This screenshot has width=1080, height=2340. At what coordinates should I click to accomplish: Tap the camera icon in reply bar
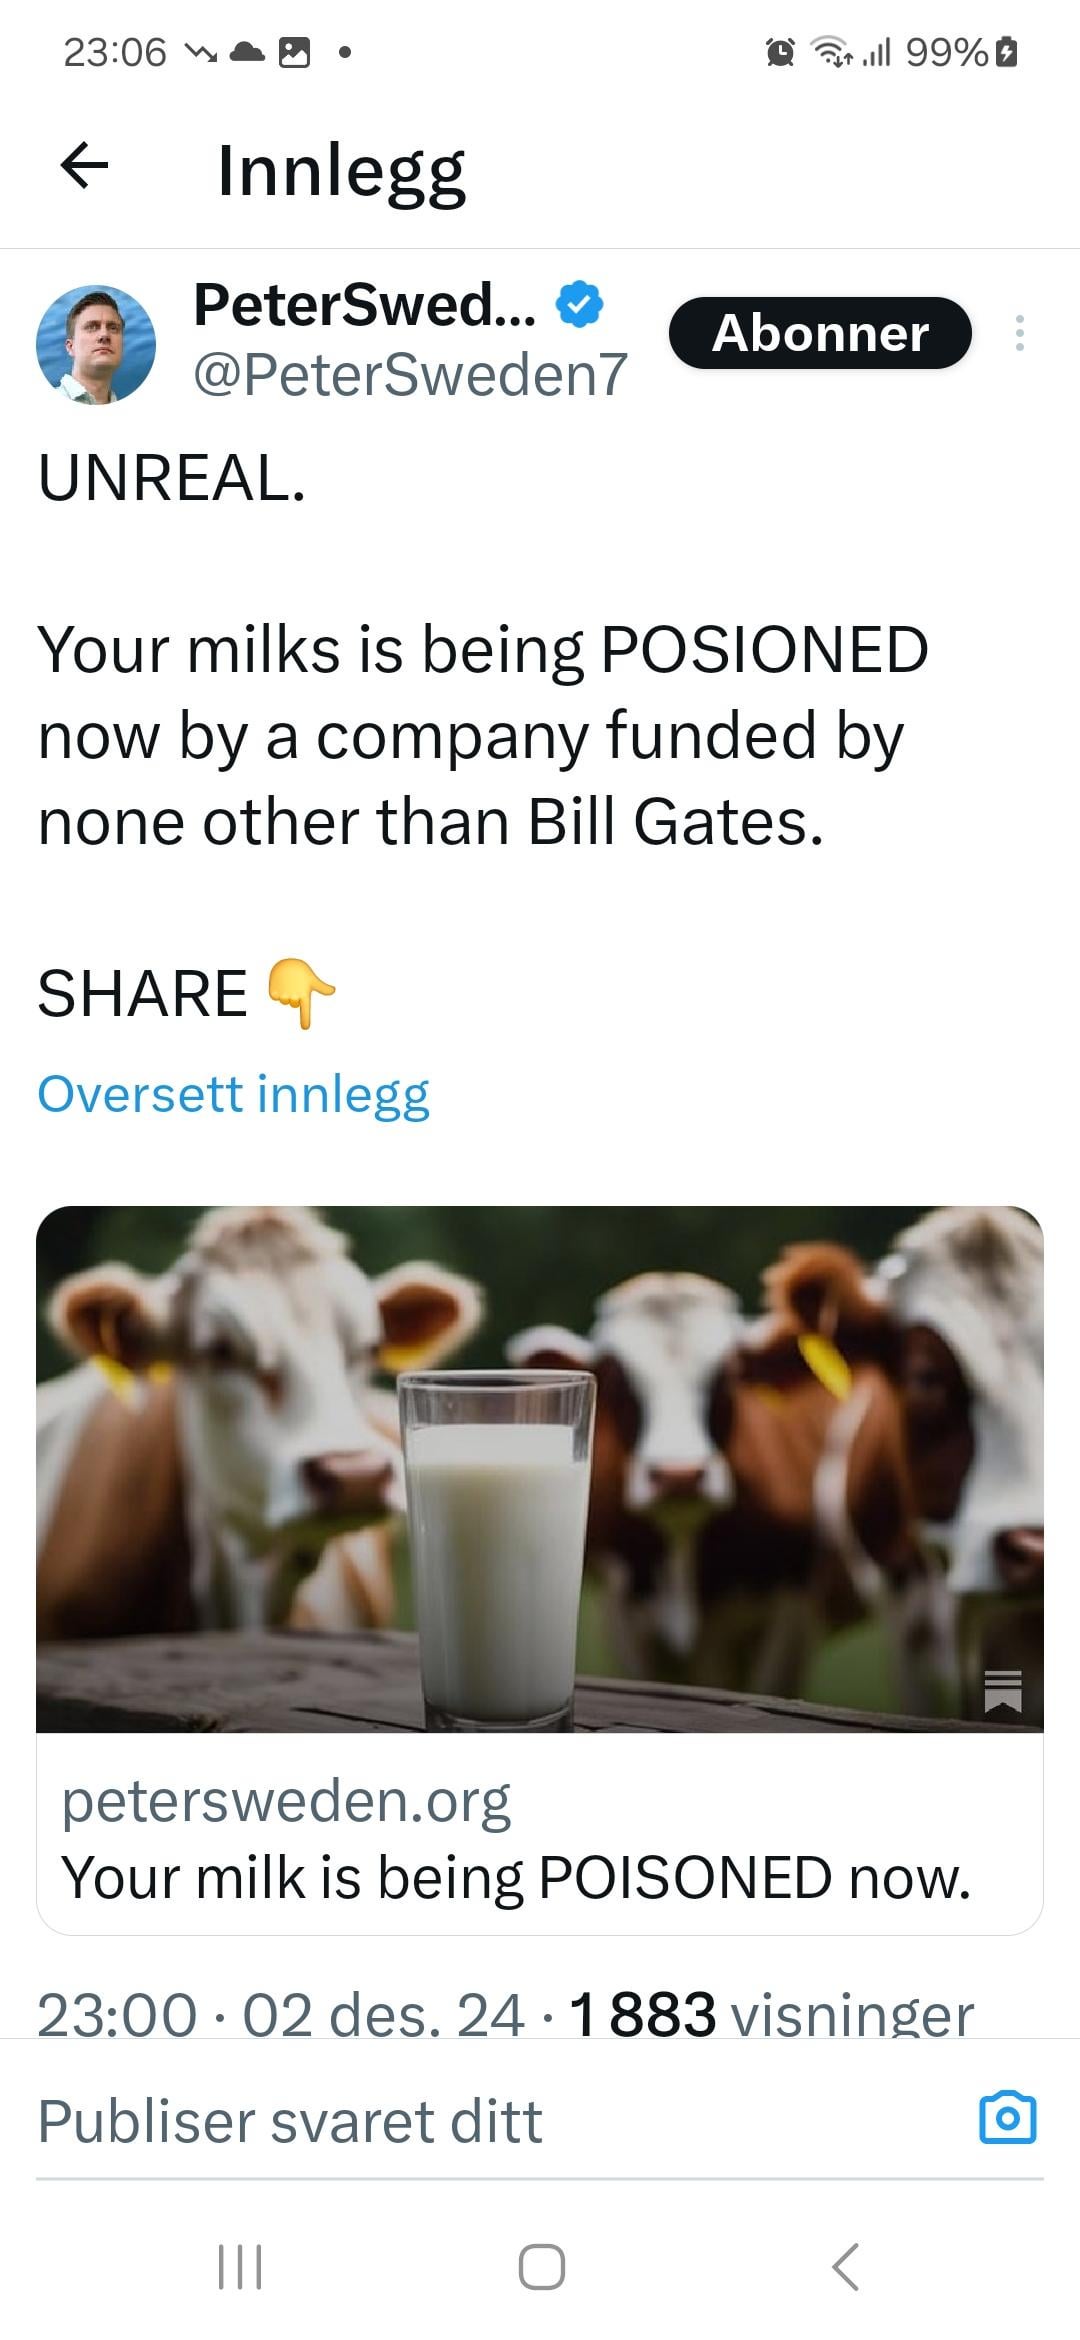(1007, 2117)
